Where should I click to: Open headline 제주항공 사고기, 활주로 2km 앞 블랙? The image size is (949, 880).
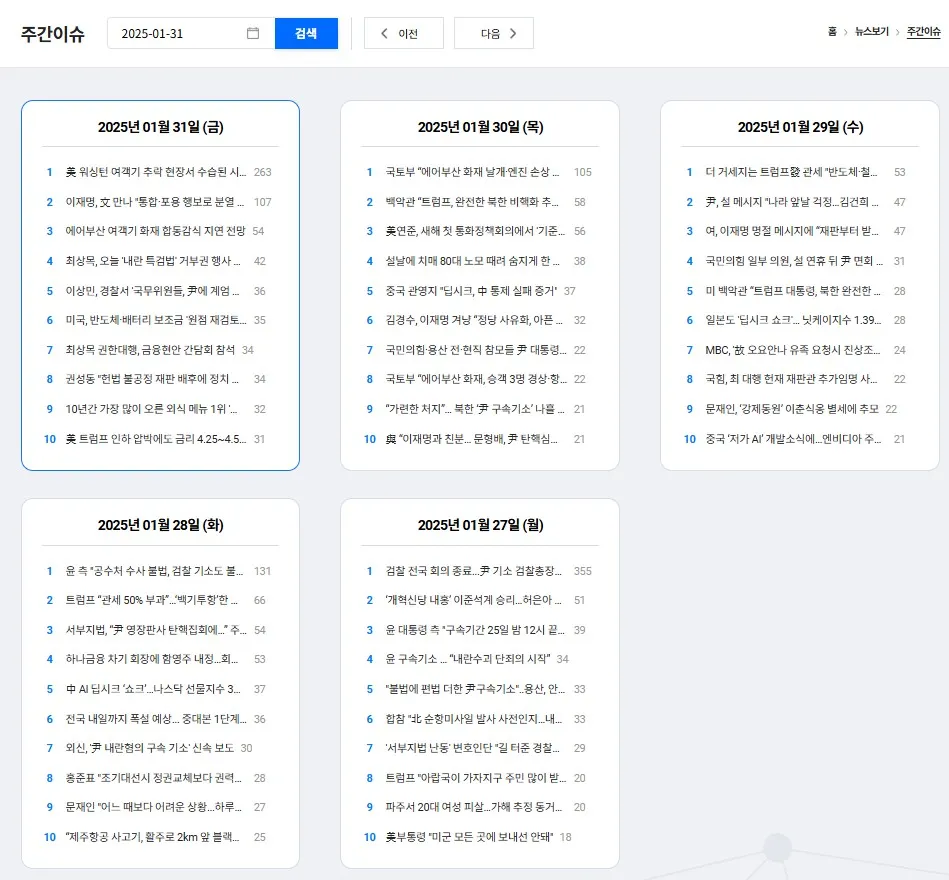click(x=152, y=838)
